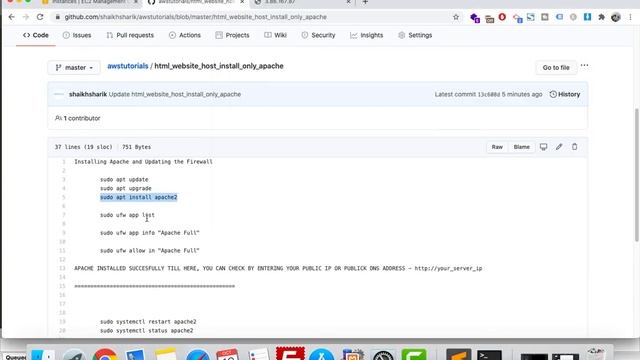Click the highlighted 'sudo apt install apache2' line
This screenshot has width=640, height=360.
139,197
